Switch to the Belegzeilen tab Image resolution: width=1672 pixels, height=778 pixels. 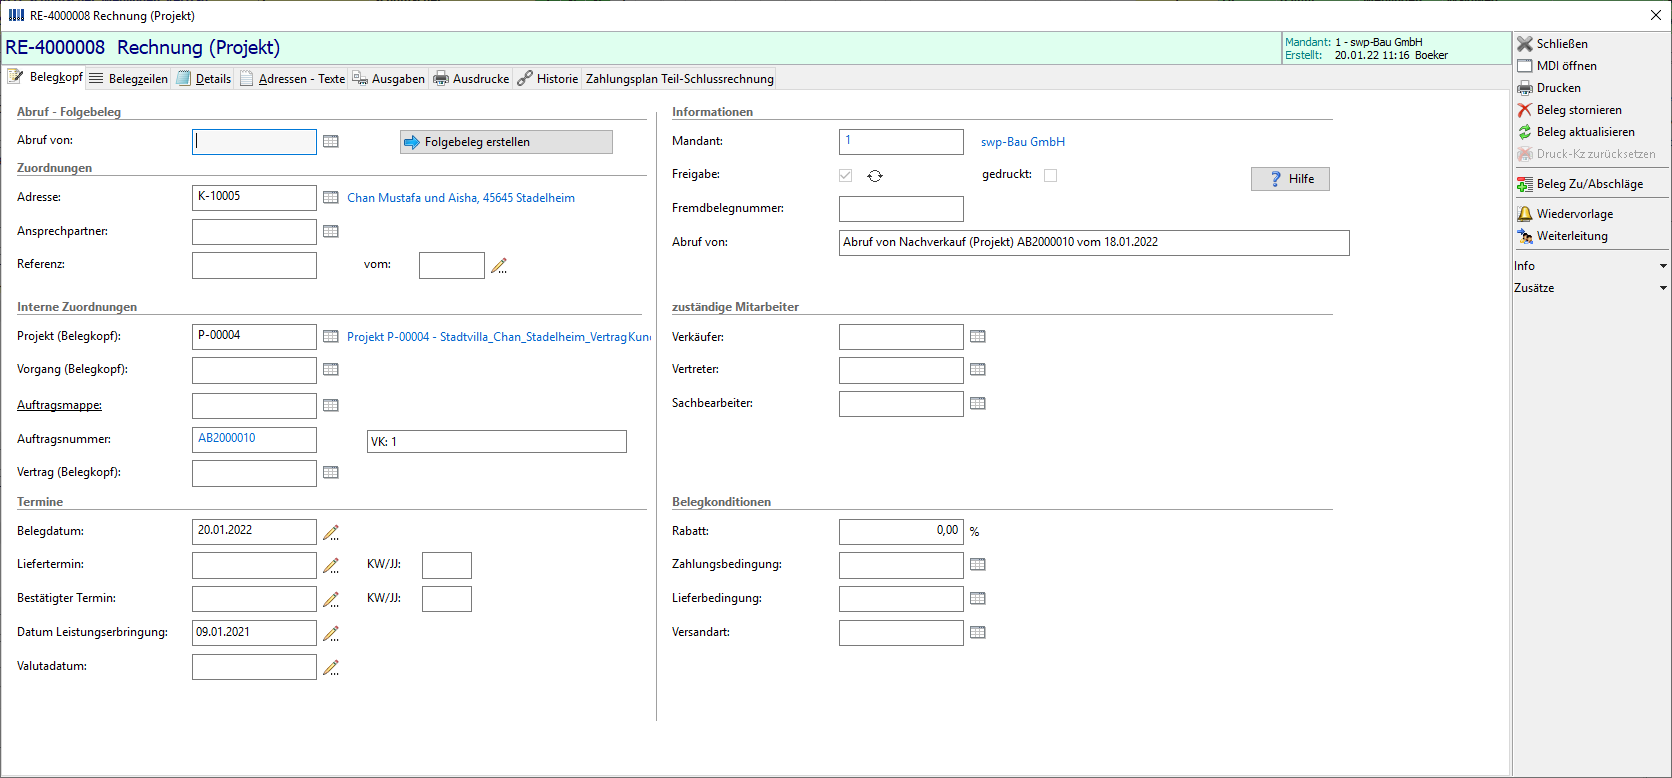click(x=128, y=79)
